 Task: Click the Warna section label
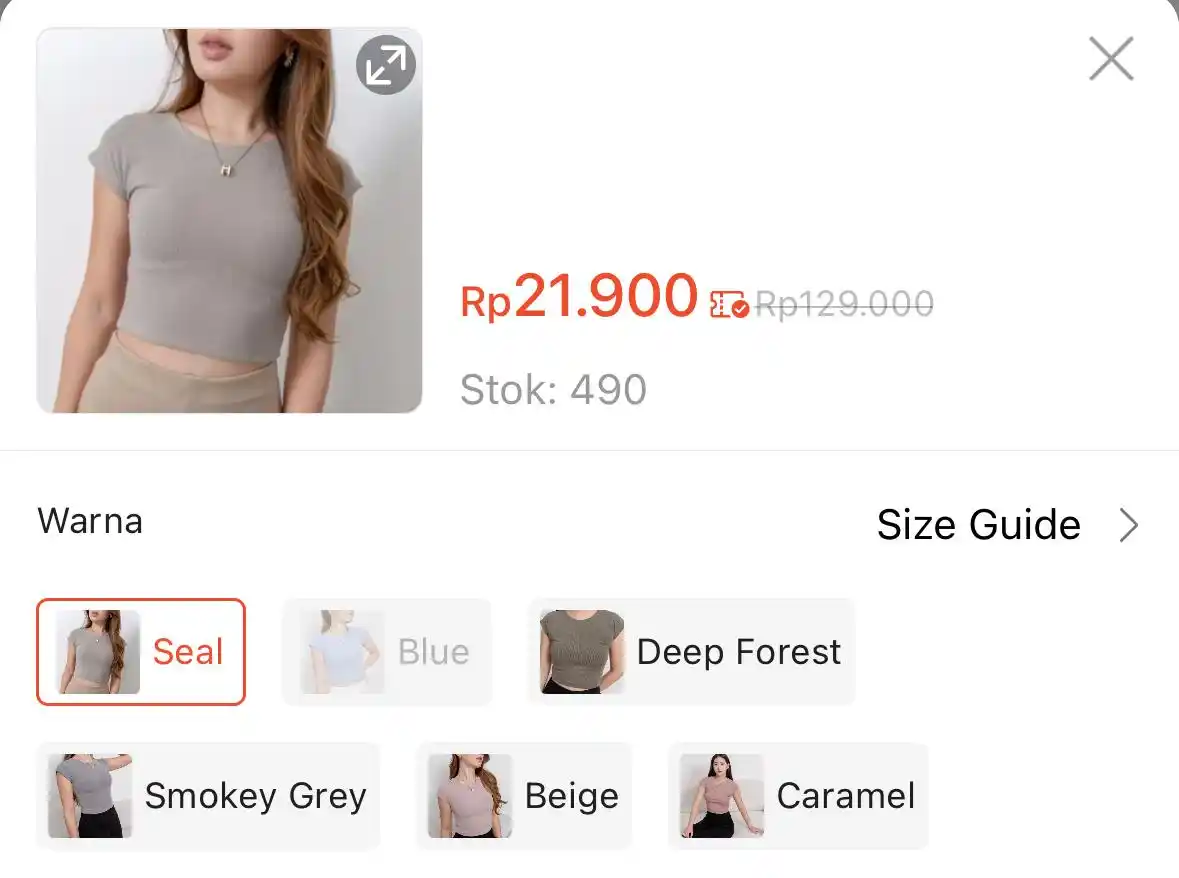[90, 520]
